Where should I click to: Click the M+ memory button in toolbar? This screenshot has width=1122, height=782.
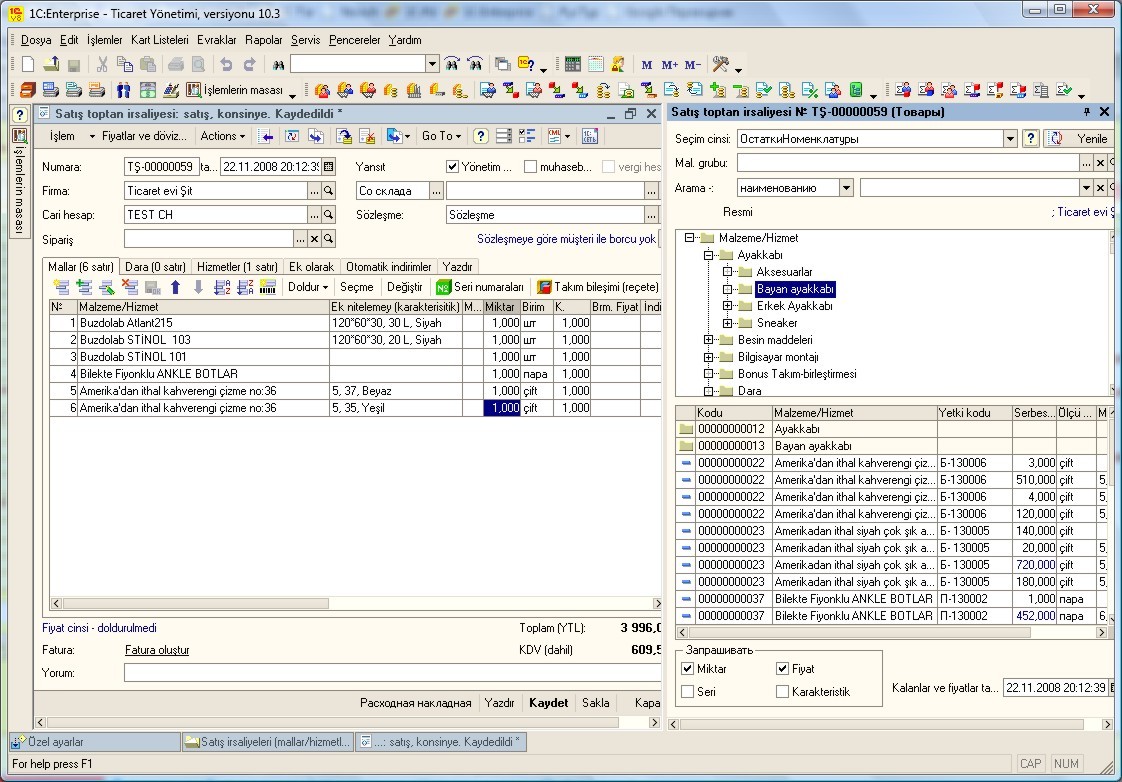(x=670, y=64)
